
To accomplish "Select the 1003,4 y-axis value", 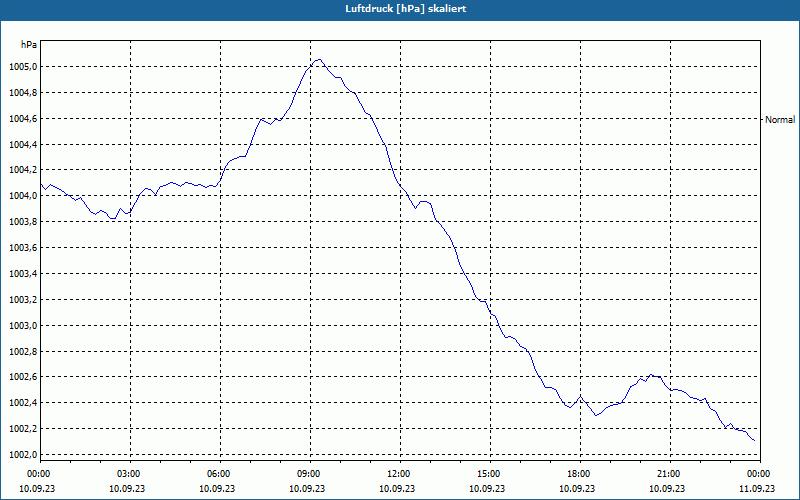I will [22, 274].
